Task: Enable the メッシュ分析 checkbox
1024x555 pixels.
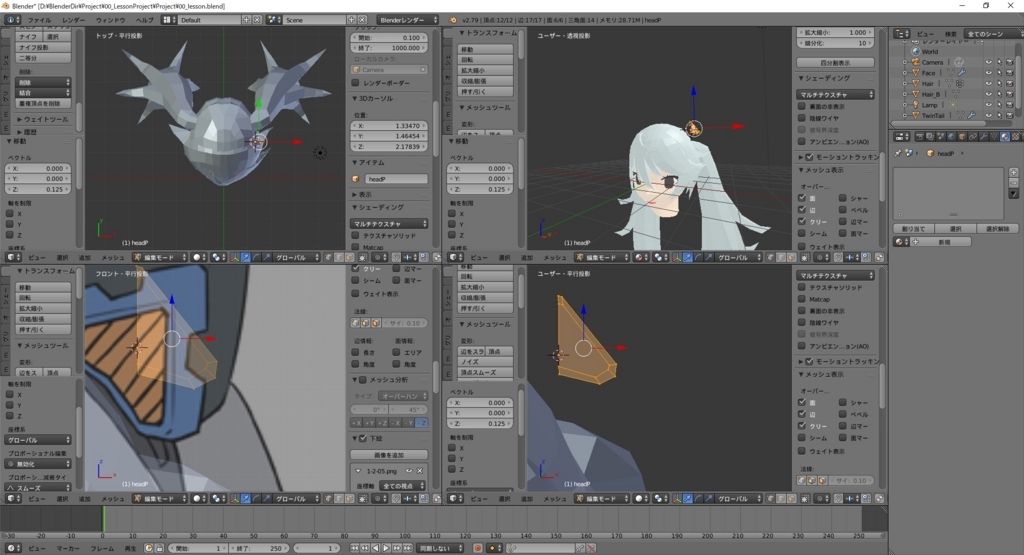Action: pyautogui.click(x=364, y=379)
